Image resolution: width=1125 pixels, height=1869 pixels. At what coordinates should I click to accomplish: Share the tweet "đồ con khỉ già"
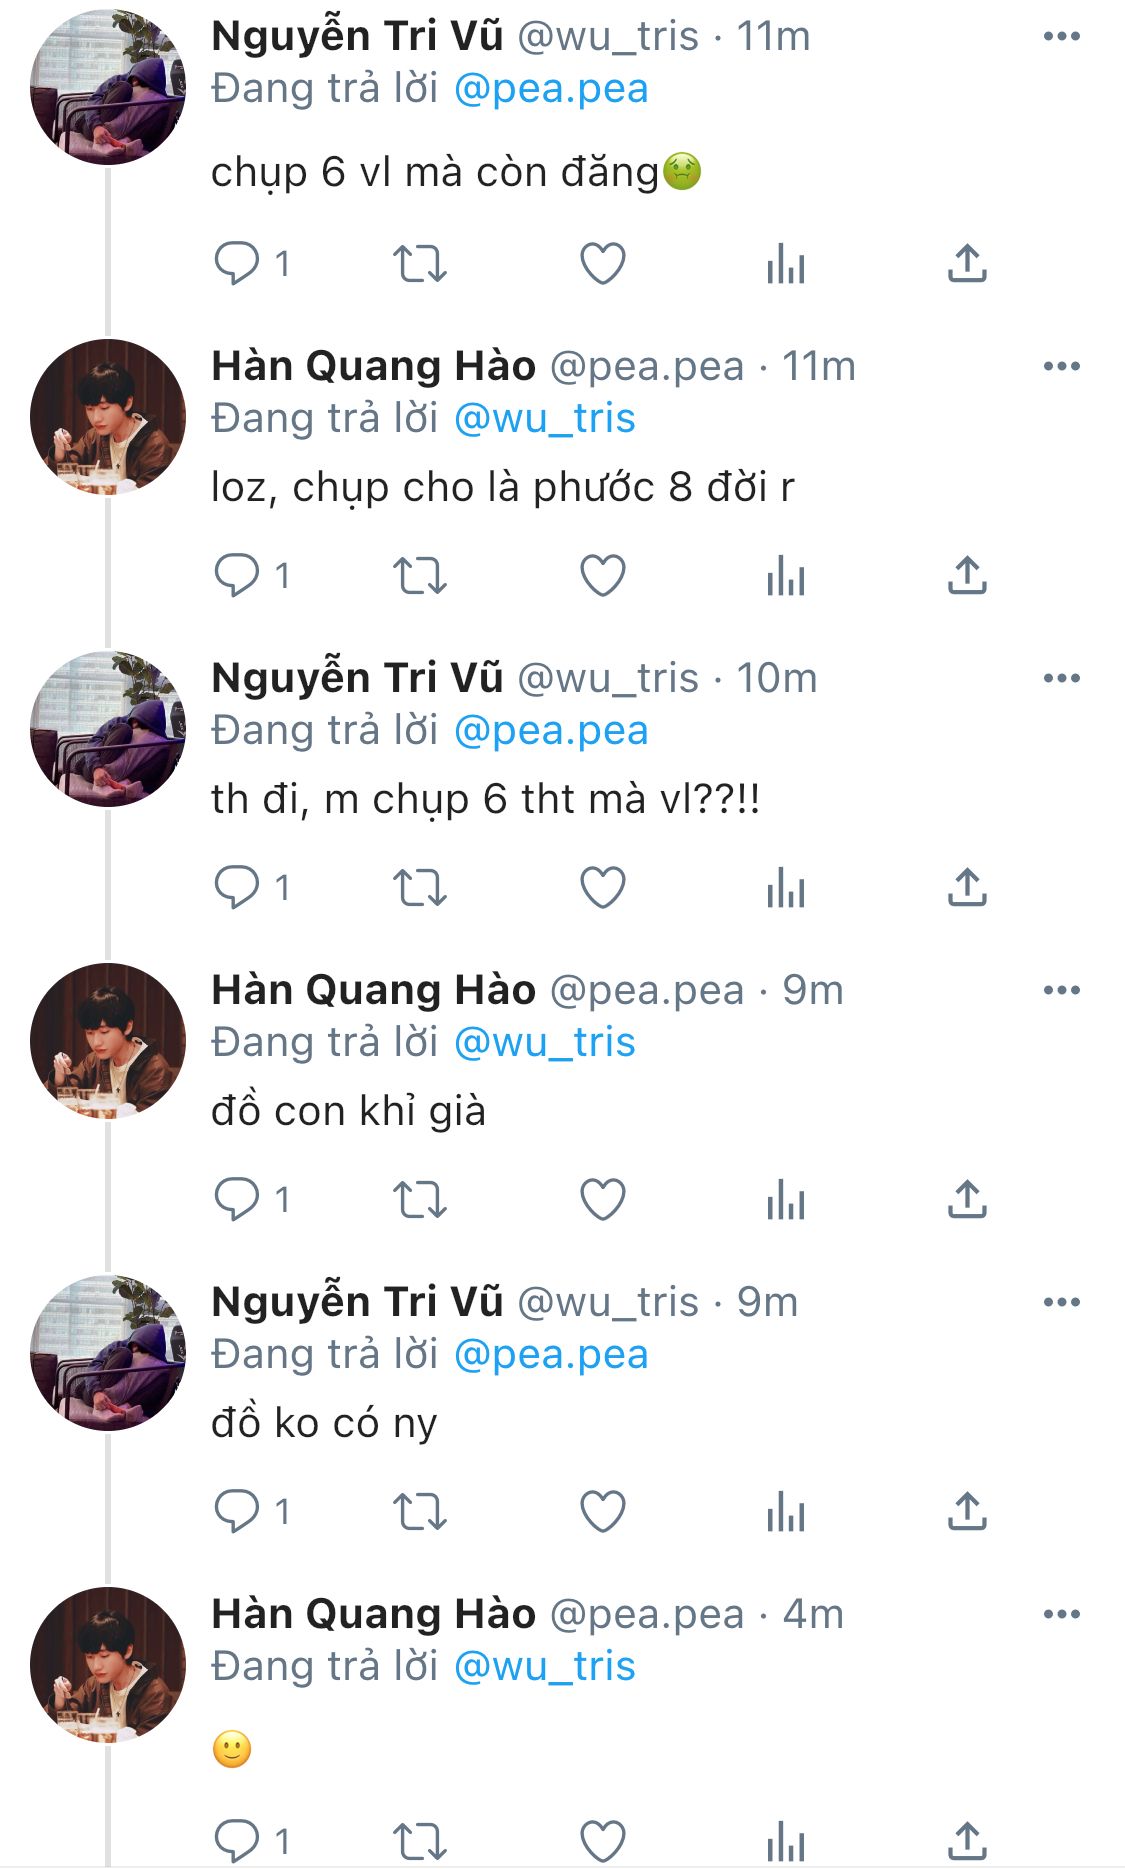pos(967,1200)
